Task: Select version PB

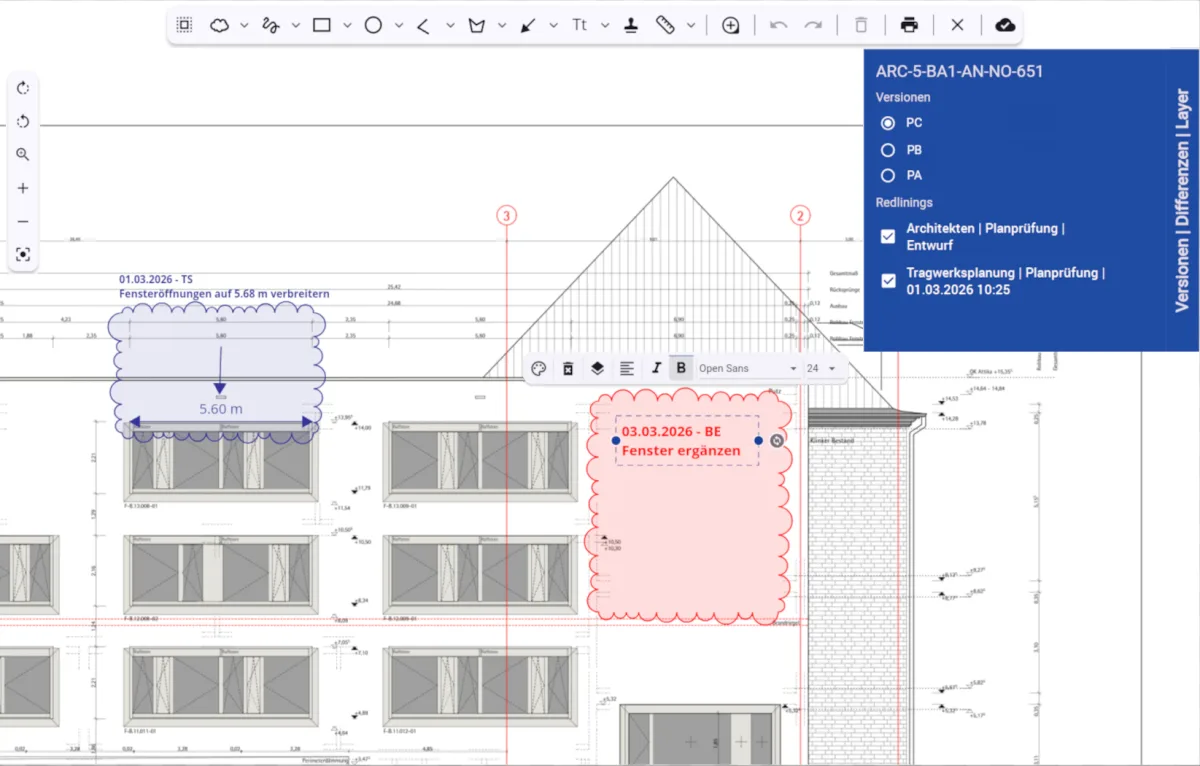Action: [887, 150]
